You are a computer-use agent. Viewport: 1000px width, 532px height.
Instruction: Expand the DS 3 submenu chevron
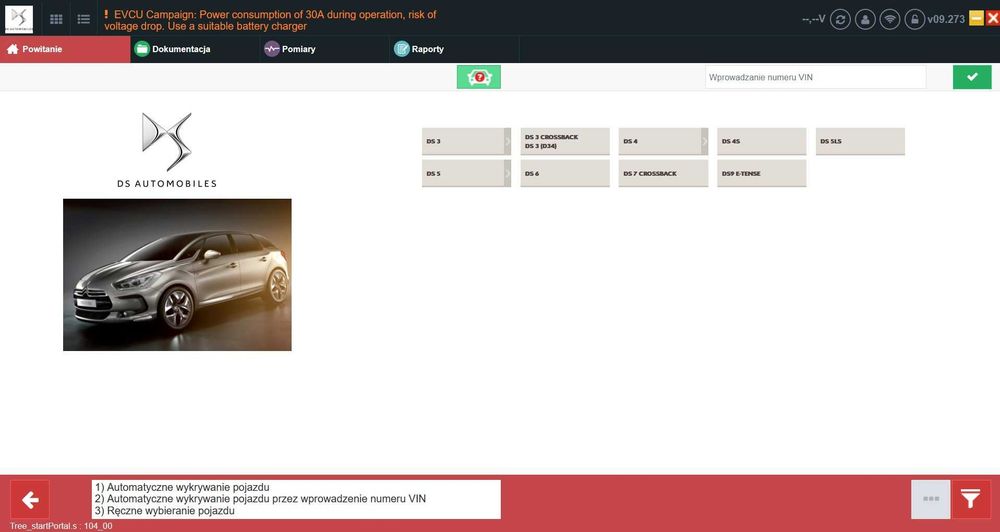pyautogui.click(x=508, y=141)
